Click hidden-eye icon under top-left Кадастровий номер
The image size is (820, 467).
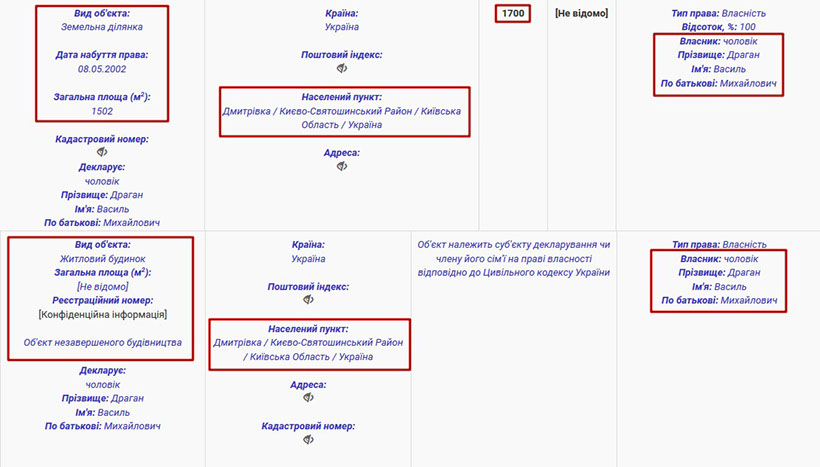coord(101,152)
